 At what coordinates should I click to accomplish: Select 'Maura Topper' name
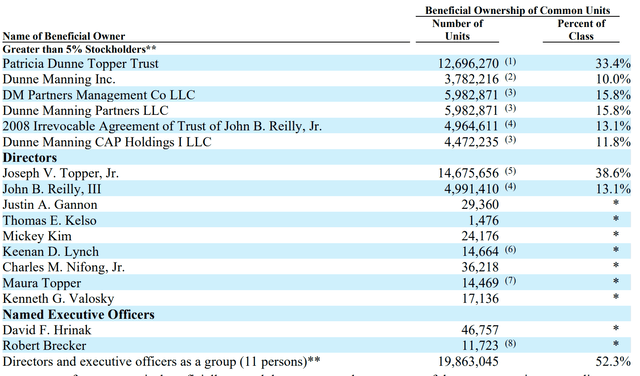pyautogui.click(x=42, y=283)
